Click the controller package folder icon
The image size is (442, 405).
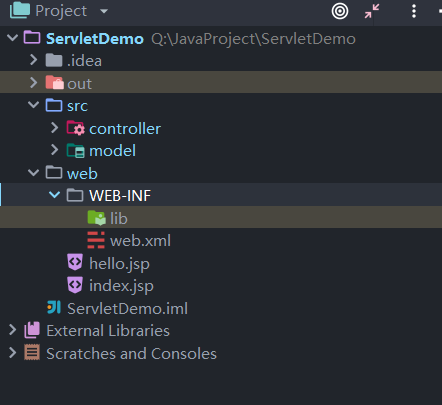(76, 128)
